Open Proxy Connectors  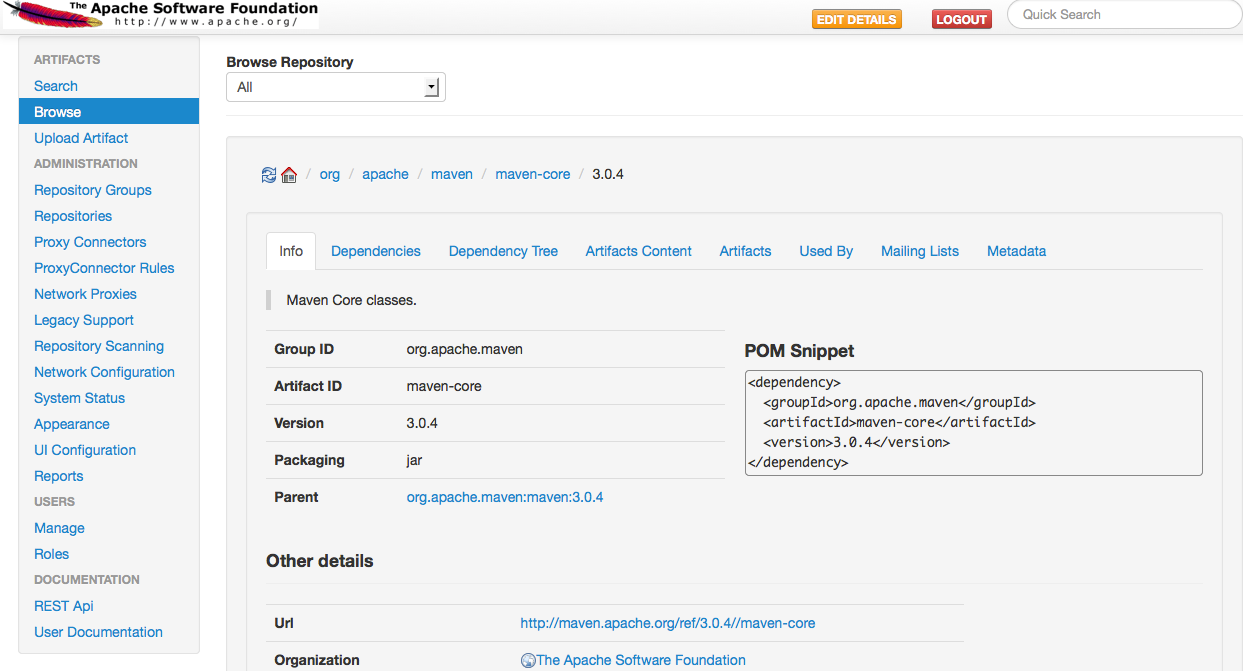pos(90,242)
